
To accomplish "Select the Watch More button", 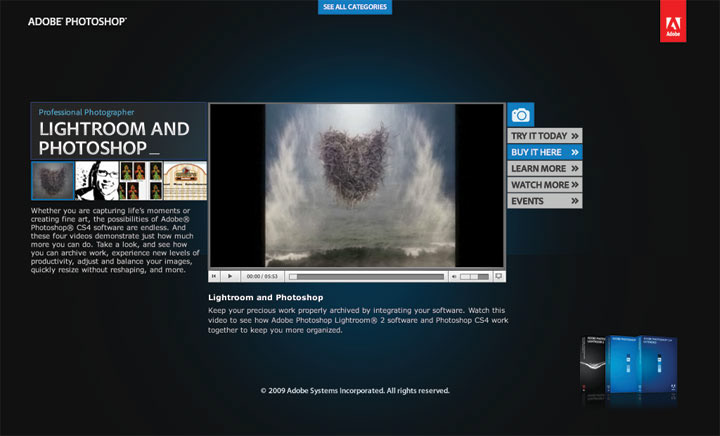I will (545, 184).
